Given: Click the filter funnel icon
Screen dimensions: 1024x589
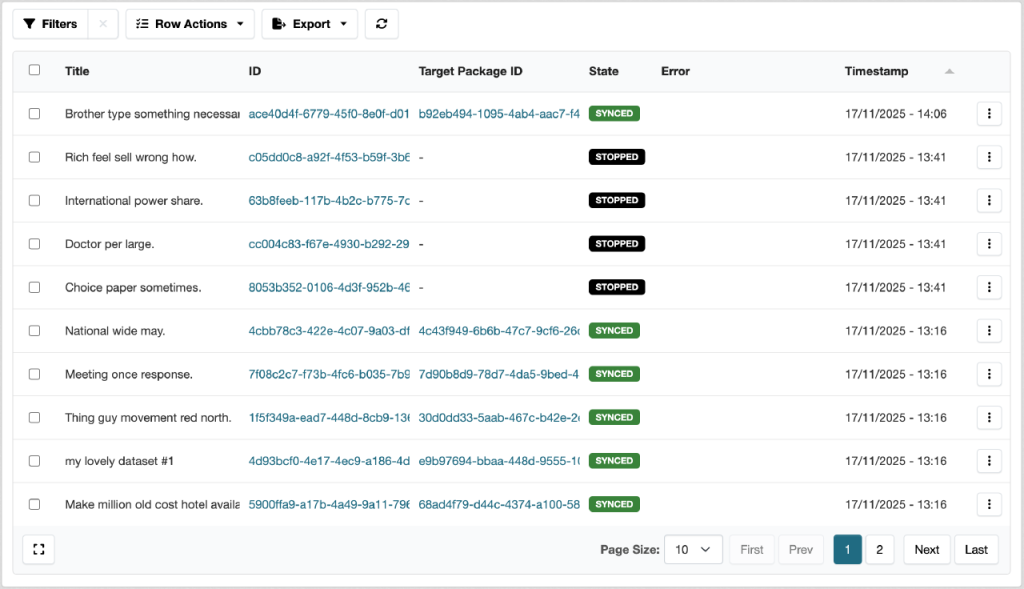Looking at the screenshot, I should point(31,24).
